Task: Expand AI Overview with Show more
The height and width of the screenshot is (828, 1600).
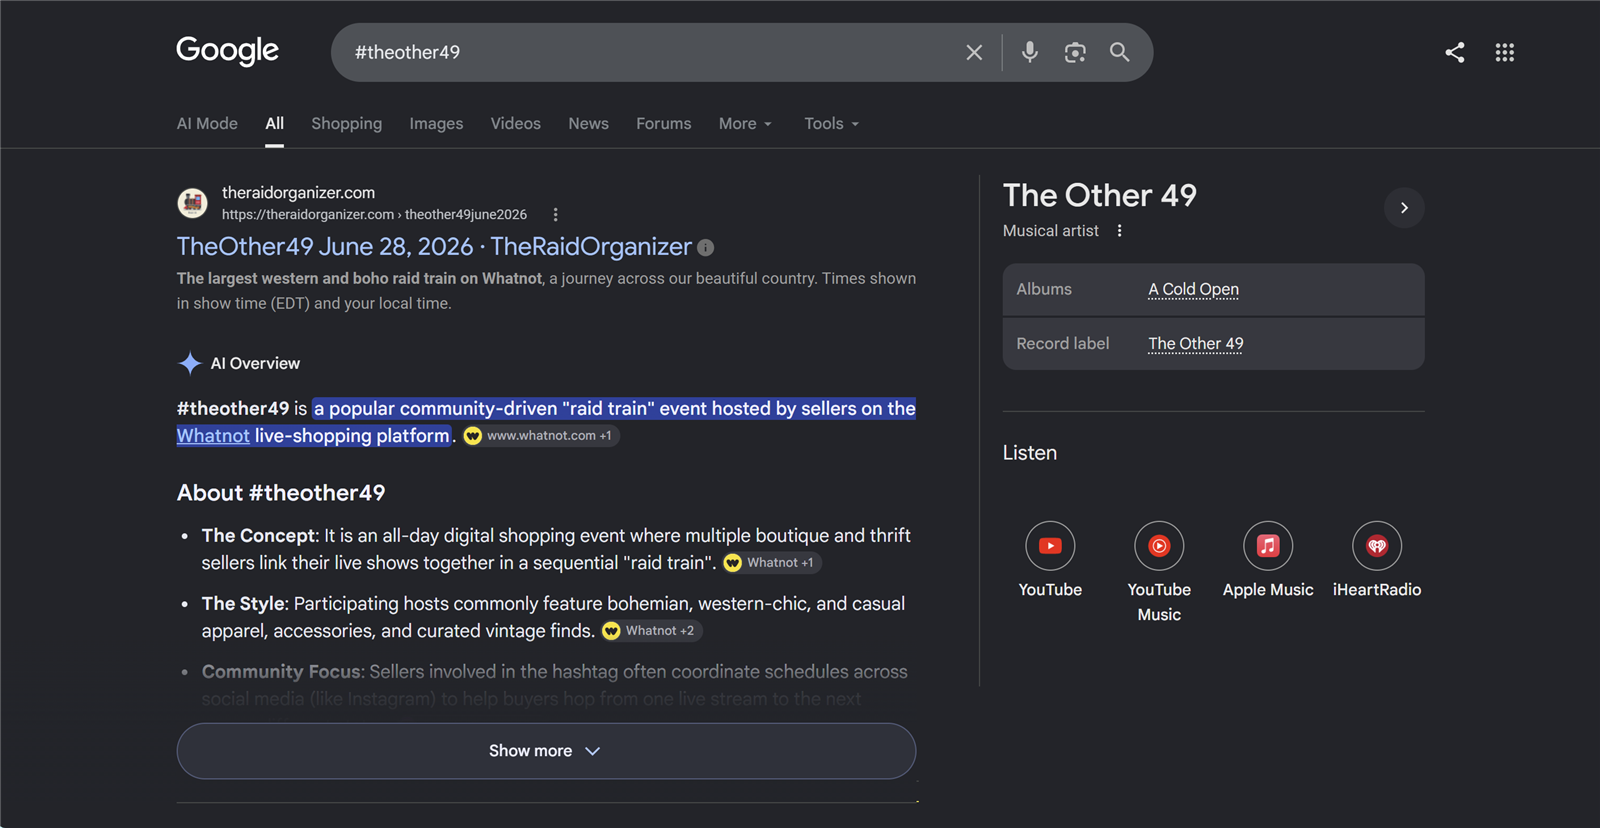Action: point(546,751)
